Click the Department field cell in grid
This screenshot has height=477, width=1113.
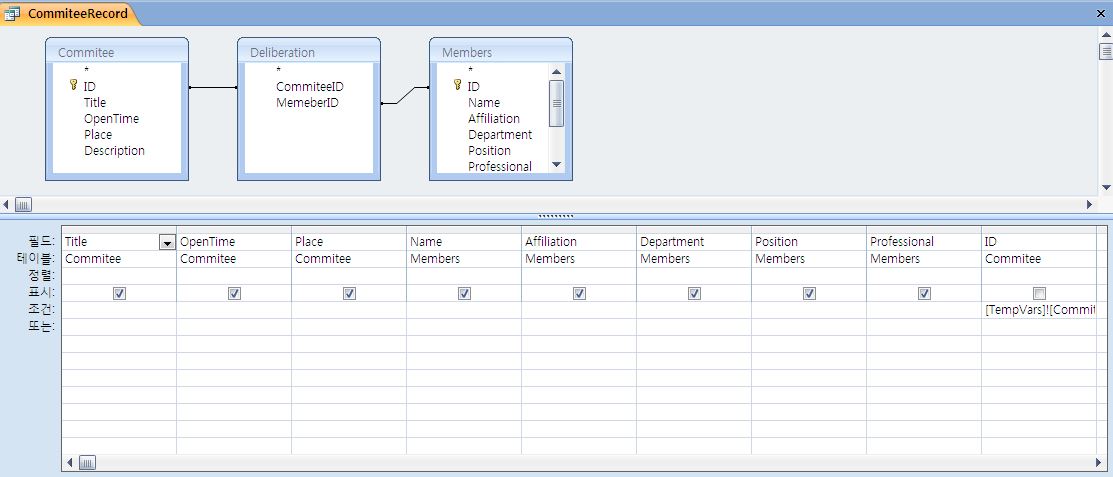coord(694,242)
